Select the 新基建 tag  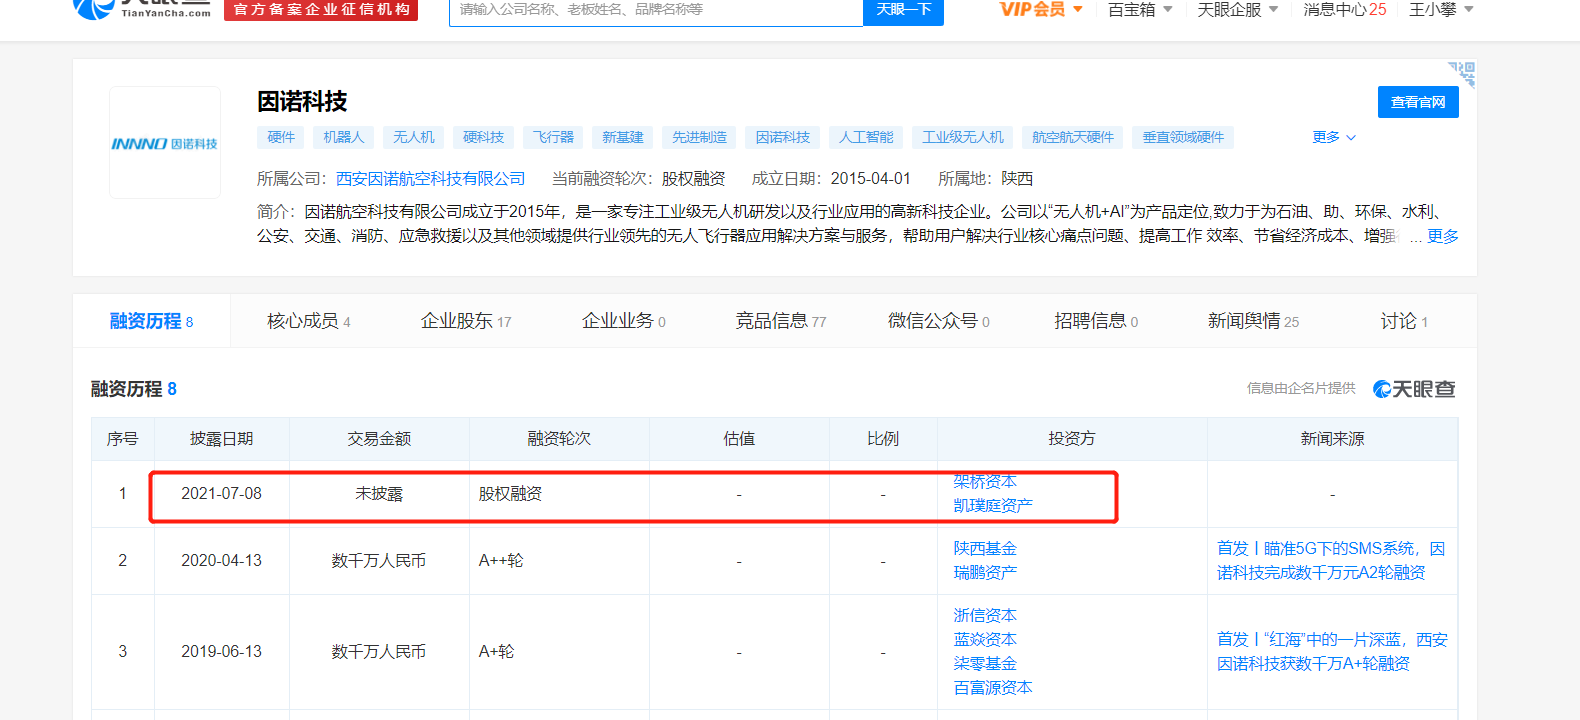(623, 137)
